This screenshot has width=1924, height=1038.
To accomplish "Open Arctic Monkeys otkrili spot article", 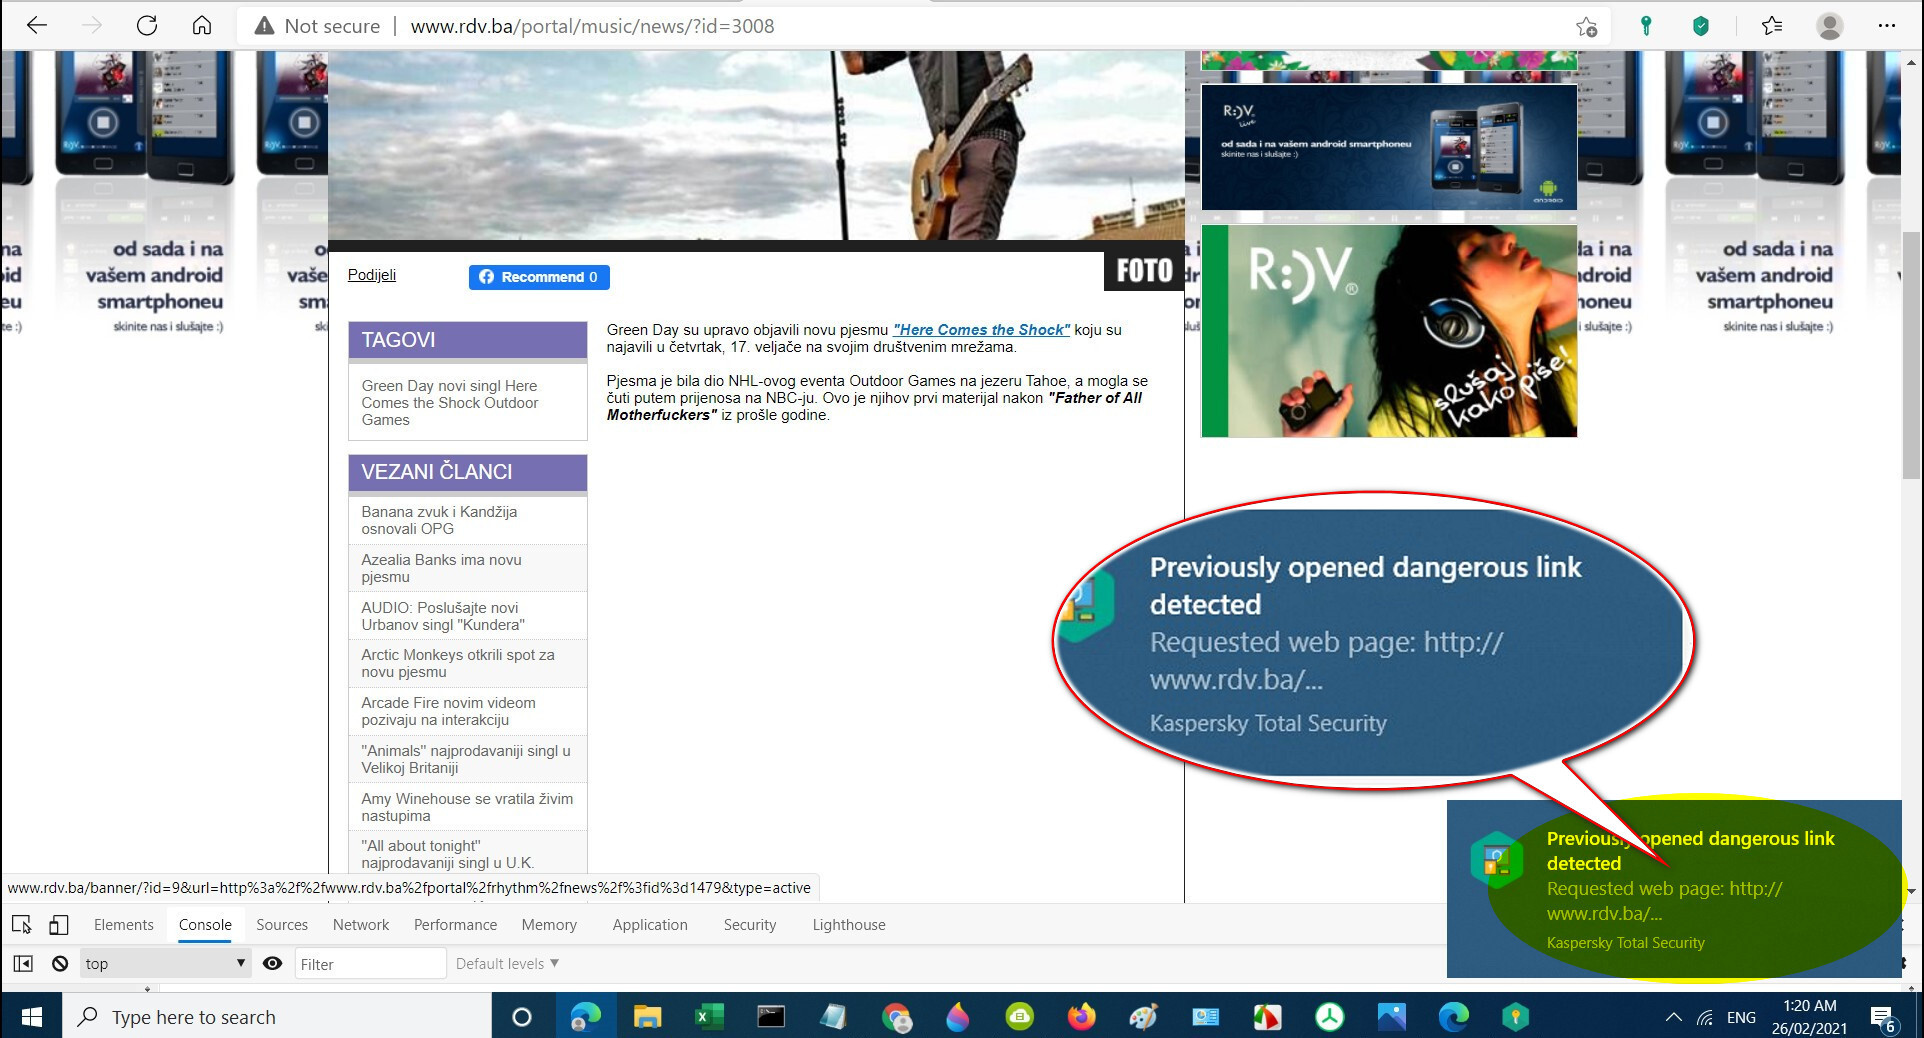I will coord(458,663).
